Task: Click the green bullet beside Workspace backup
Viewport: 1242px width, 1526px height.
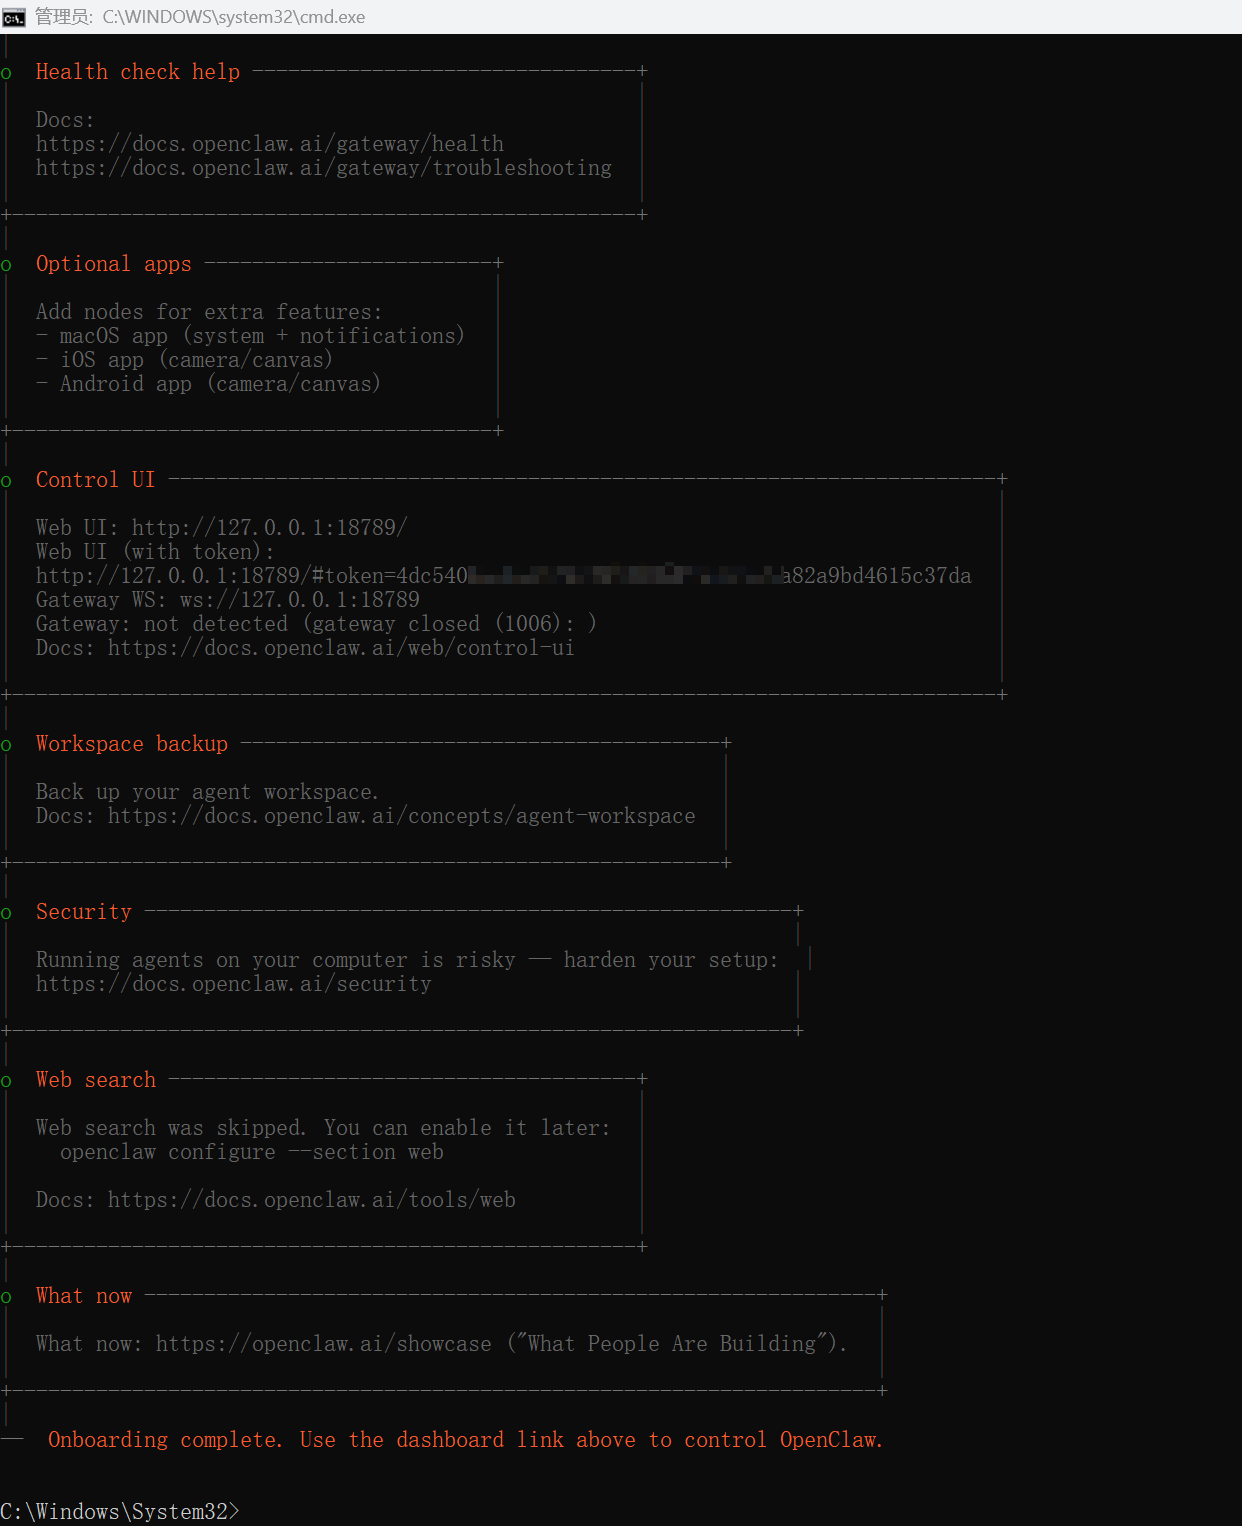Action: click(x=6, y=746)
